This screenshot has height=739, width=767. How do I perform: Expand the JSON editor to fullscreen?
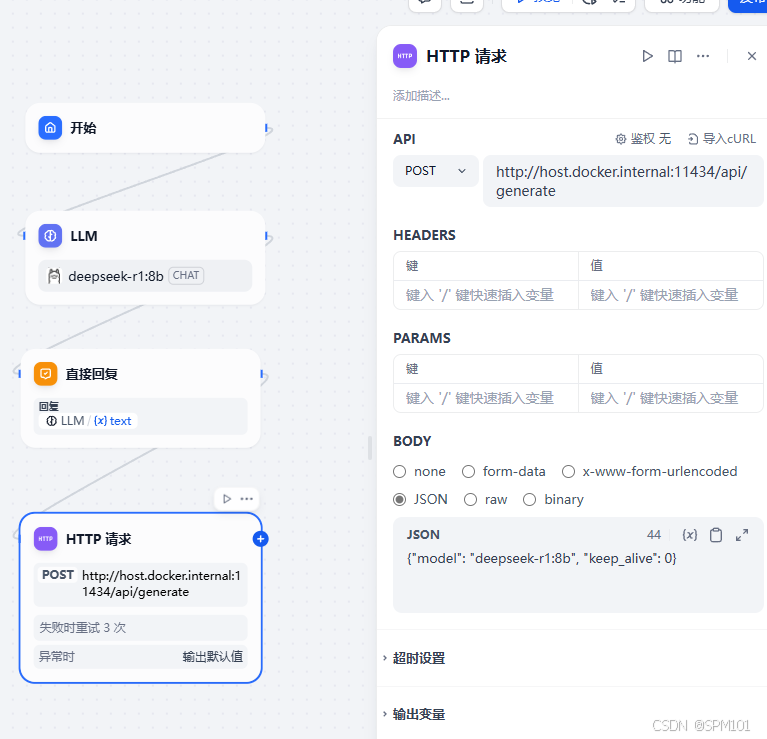742,535
